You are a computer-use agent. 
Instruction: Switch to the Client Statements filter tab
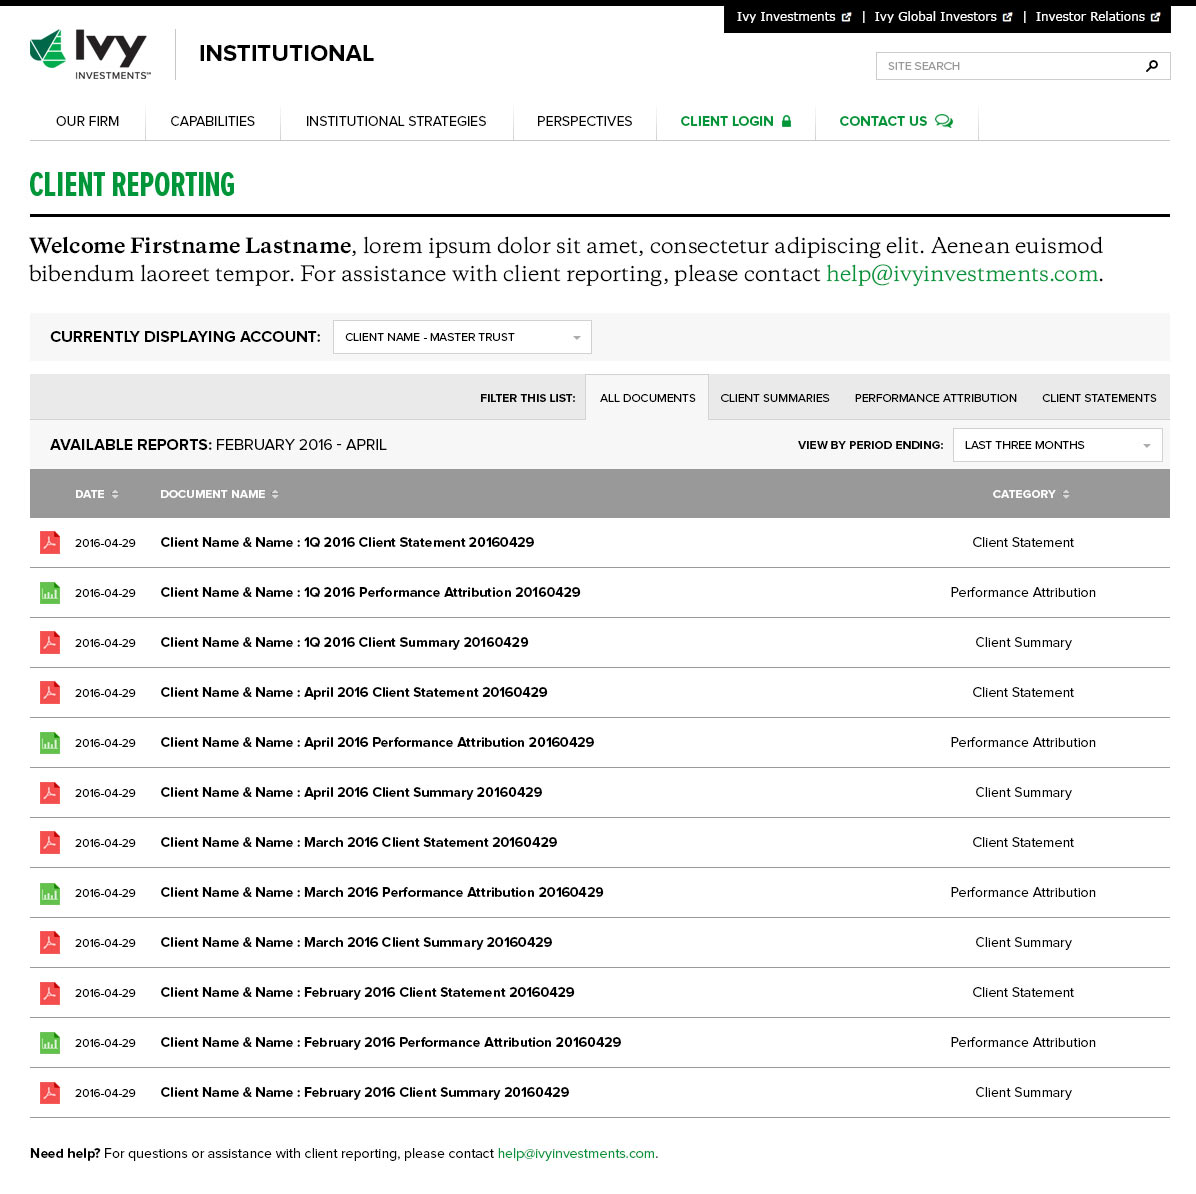click(x=1099, y=397)
